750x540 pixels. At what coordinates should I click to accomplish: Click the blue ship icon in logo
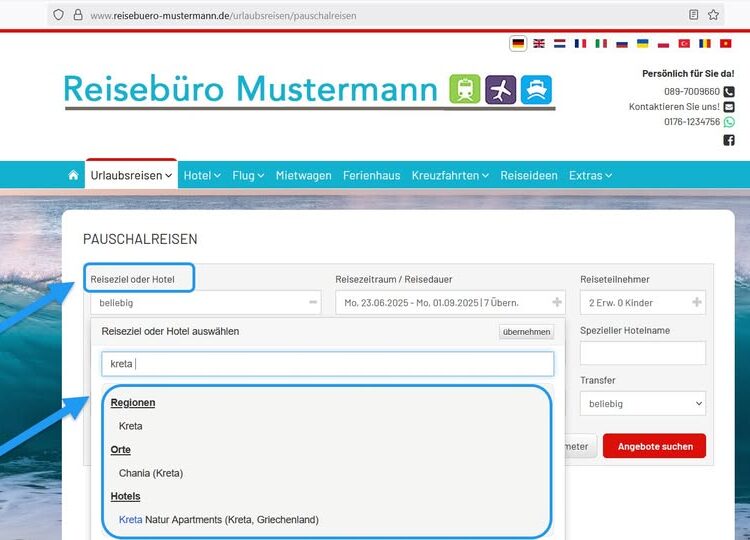(x=536, y=89)
